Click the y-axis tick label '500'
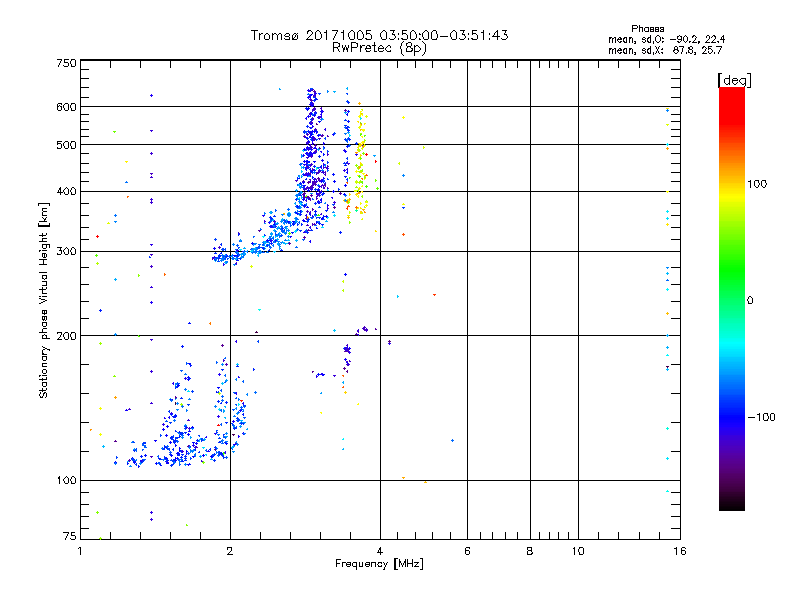Image resolution: width=800 pixels, height=600 pixels. click(67, 145)
